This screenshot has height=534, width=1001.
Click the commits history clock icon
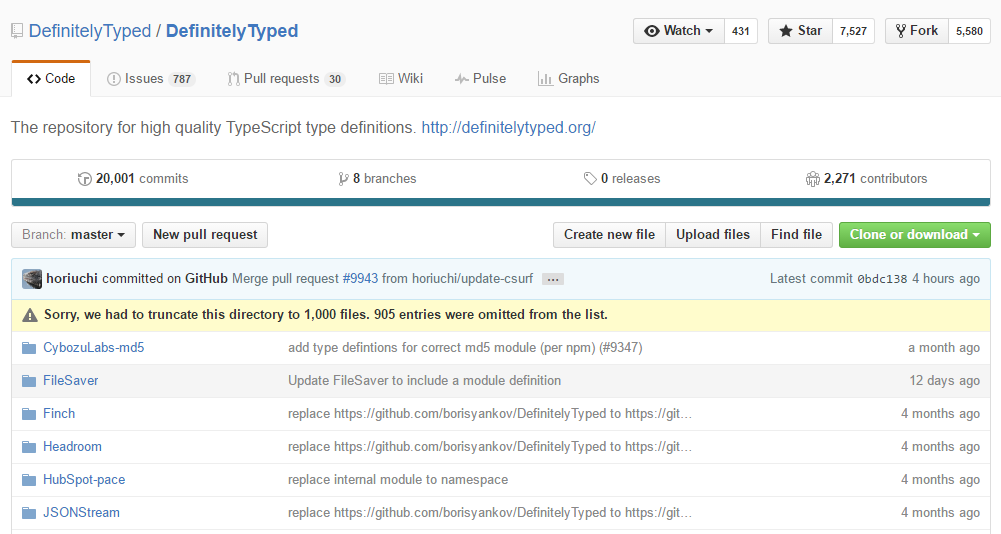click(84, 179)
